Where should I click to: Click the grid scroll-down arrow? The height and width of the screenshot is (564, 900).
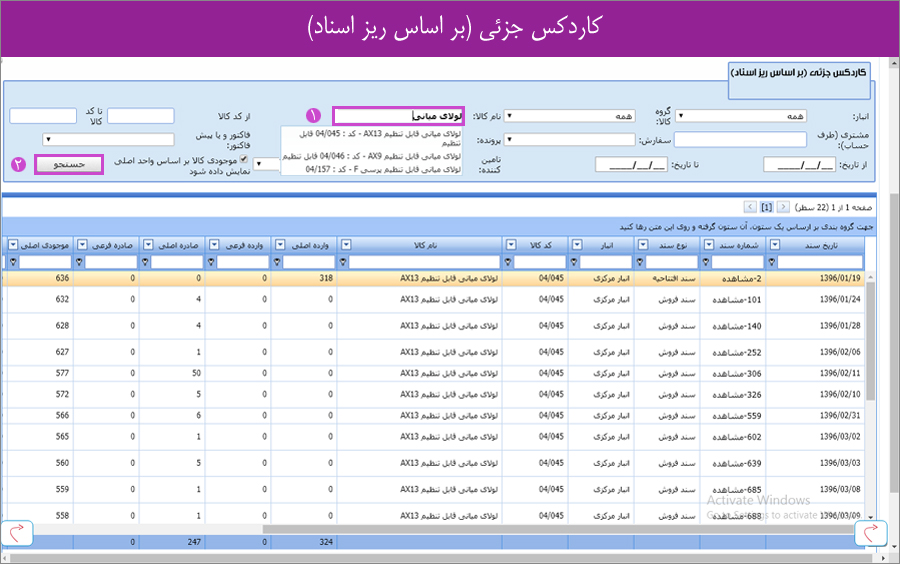coord(870,517)
